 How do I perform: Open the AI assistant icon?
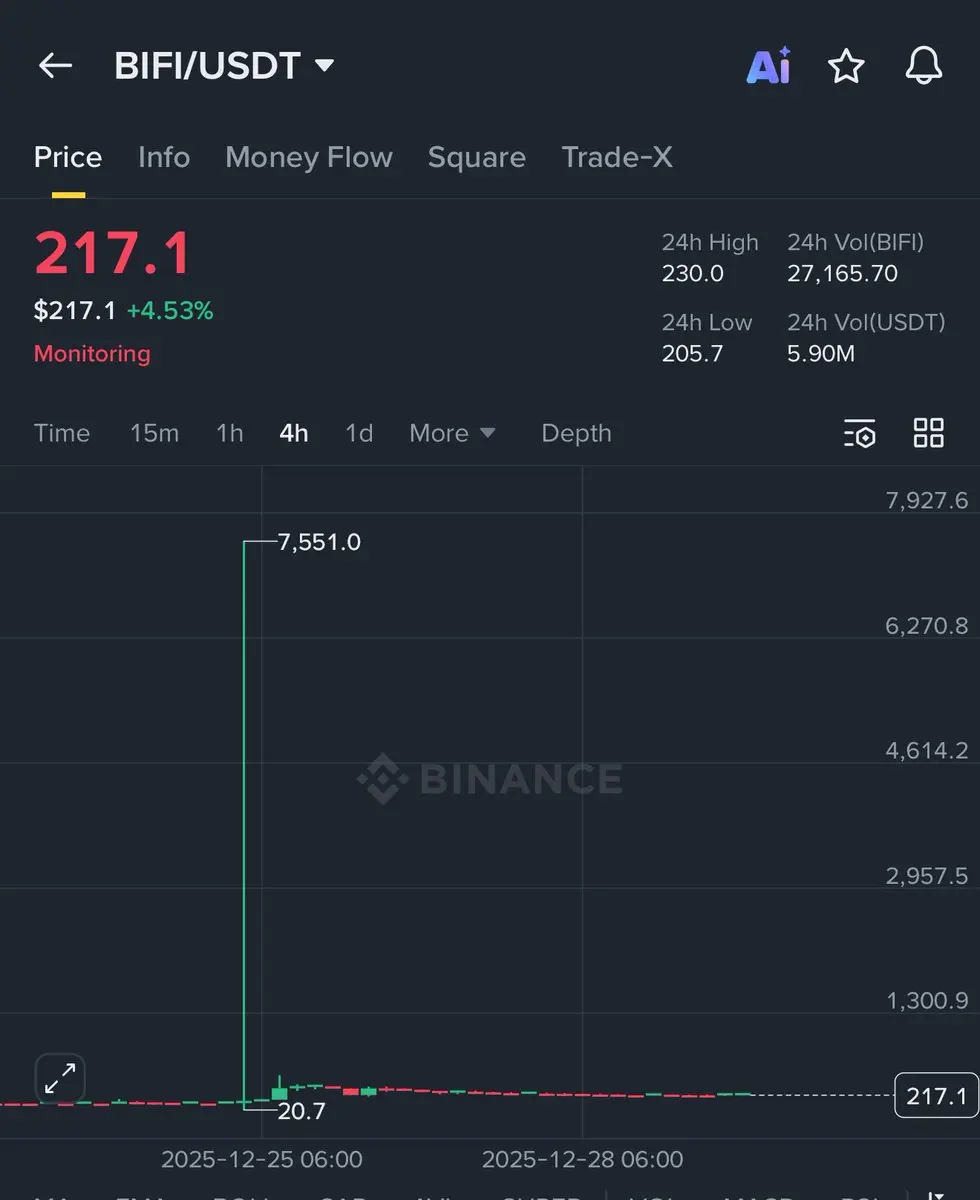tap(768, 66)
